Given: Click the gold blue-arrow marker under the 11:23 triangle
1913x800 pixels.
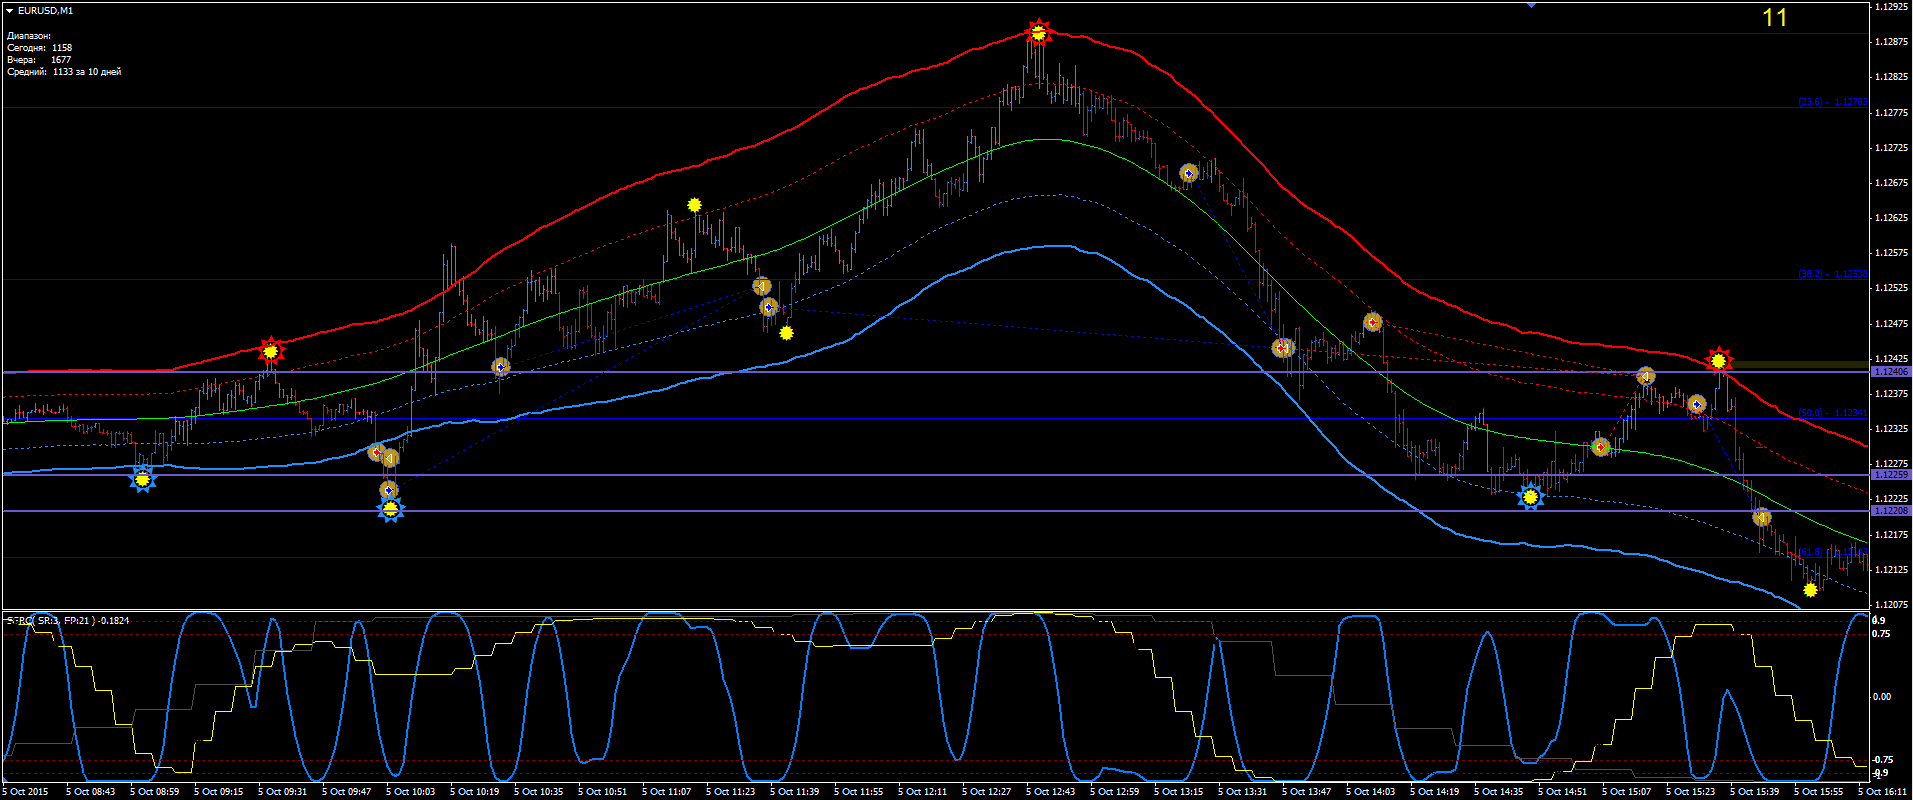Looking at the screenshot, I should (769, 307).
